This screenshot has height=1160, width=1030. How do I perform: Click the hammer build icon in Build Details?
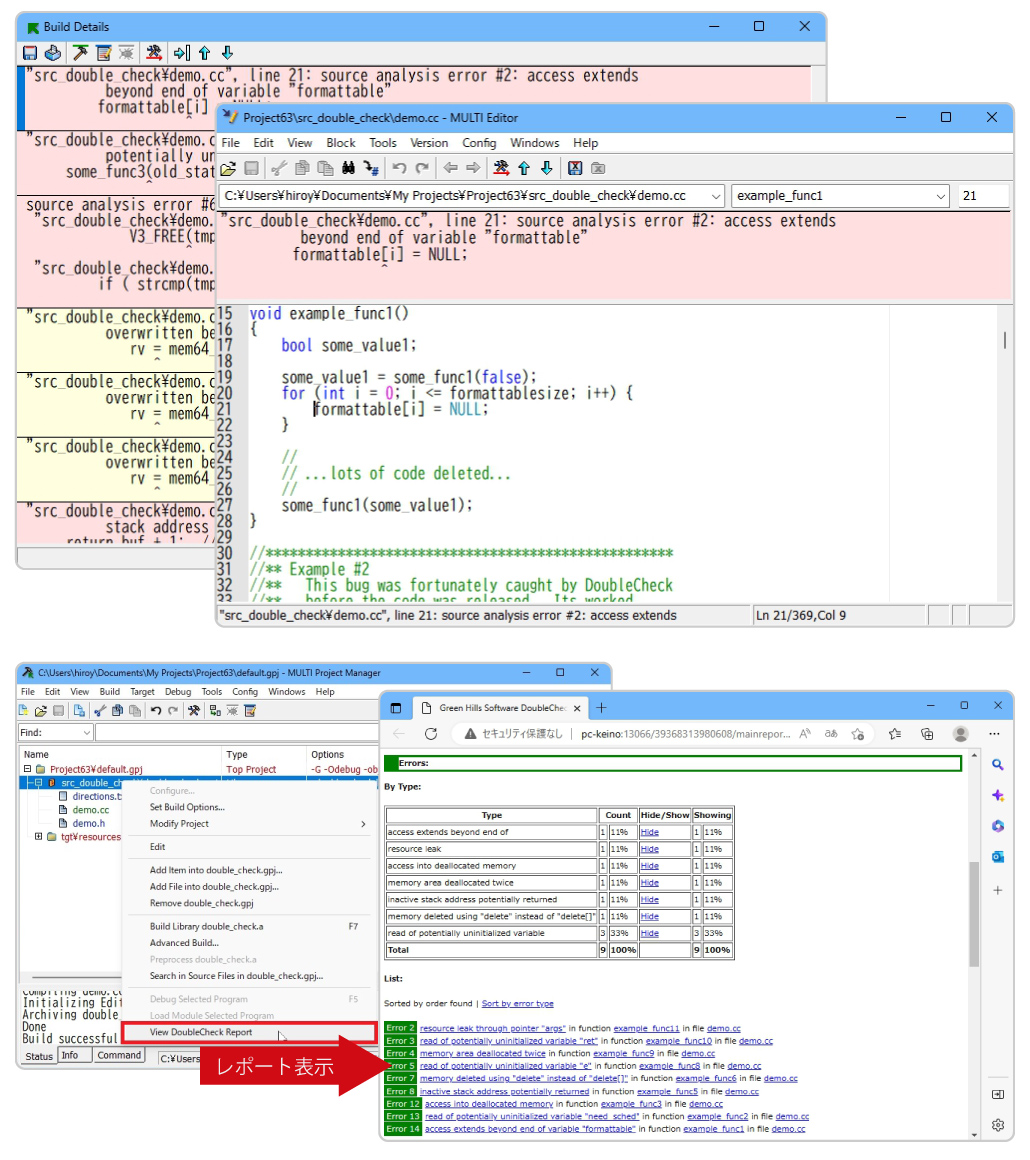(80, 53)
